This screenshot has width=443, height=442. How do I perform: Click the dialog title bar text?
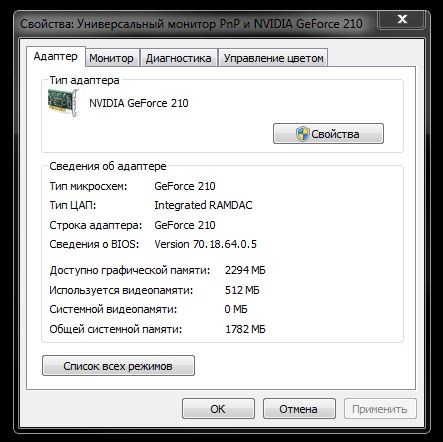point(191,24)
